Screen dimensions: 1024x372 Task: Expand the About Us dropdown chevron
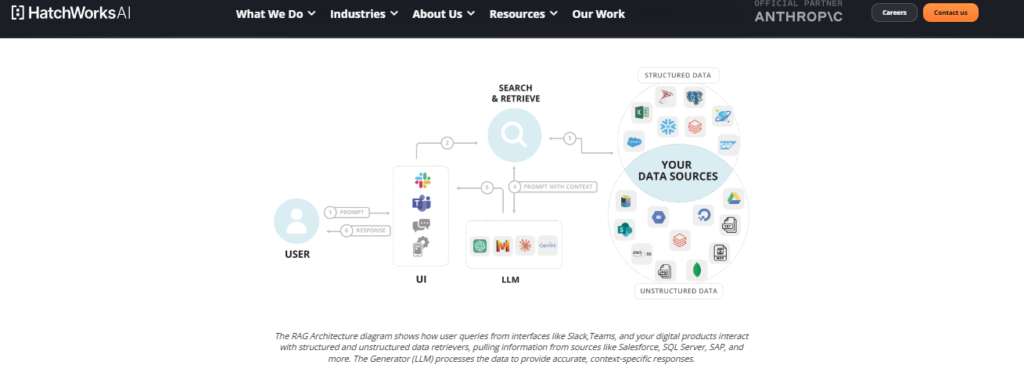point(471,14)
